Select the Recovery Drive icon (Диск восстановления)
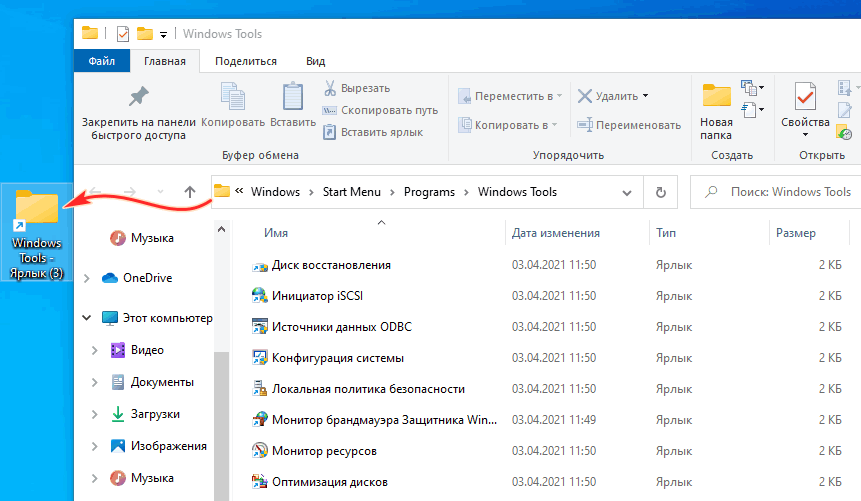 pyautogui.click(x=259, y=265)
